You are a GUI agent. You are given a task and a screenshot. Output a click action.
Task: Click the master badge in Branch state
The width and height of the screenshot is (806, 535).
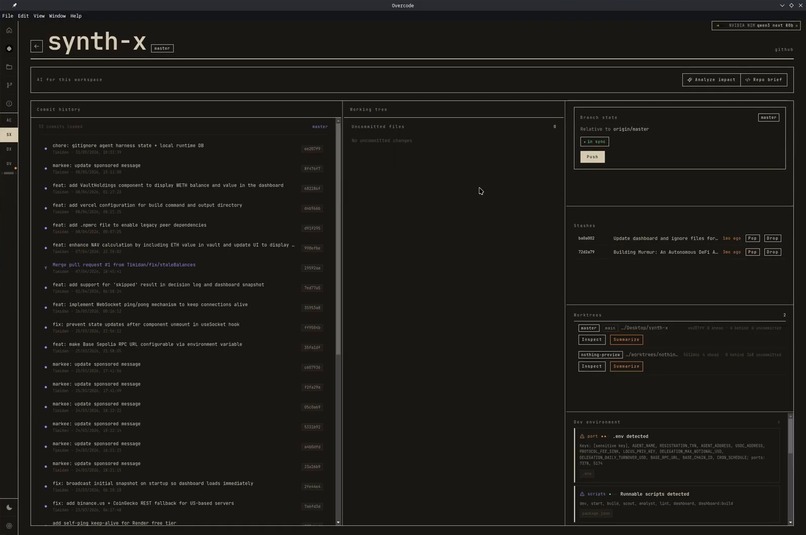pos(768,118)
